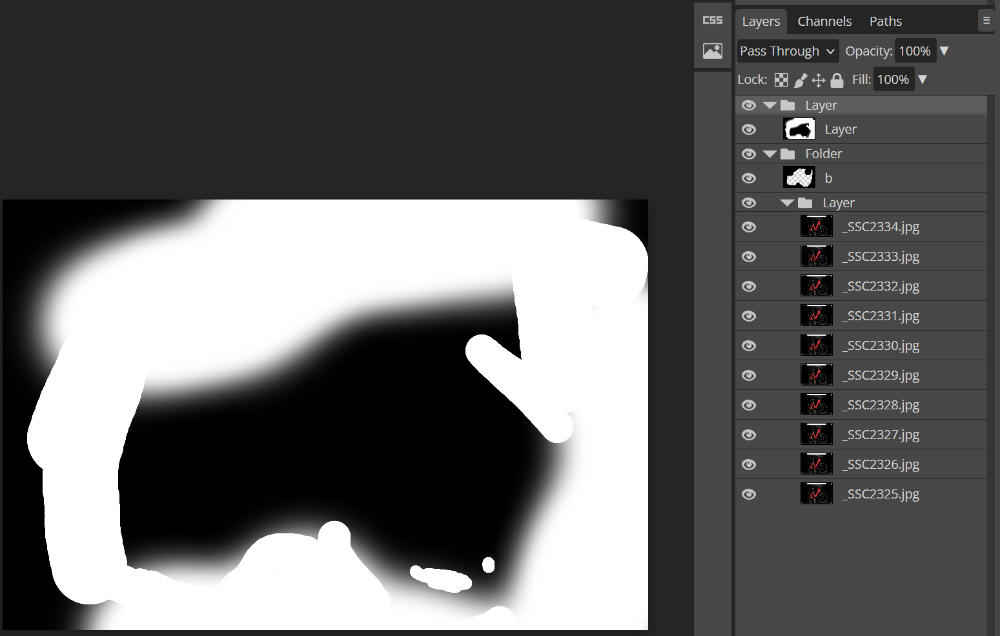The image size is (1000, 636).
Task: Hide the _SSC2329.jpg layer
Action: tap(749, 375)
